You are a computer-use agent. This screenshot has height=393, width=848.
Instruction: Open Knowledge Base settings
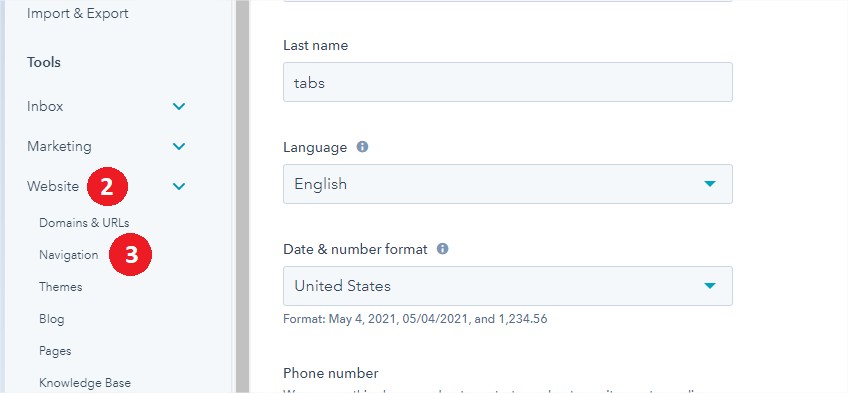[x=85, y=383]
